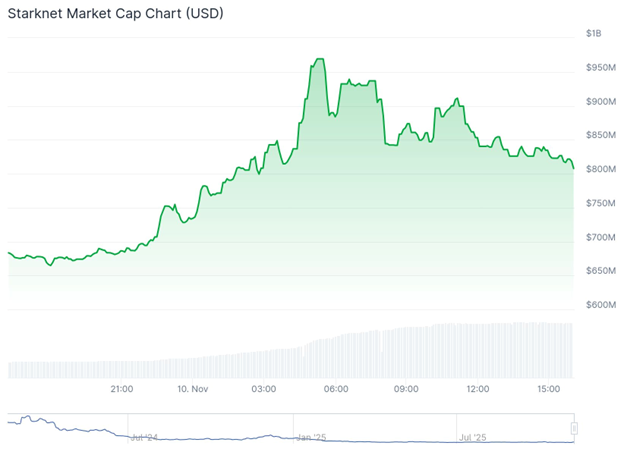624x455 pixels.
Task: Click the range navigator's right handle
Action: click(x=574, y=429)
